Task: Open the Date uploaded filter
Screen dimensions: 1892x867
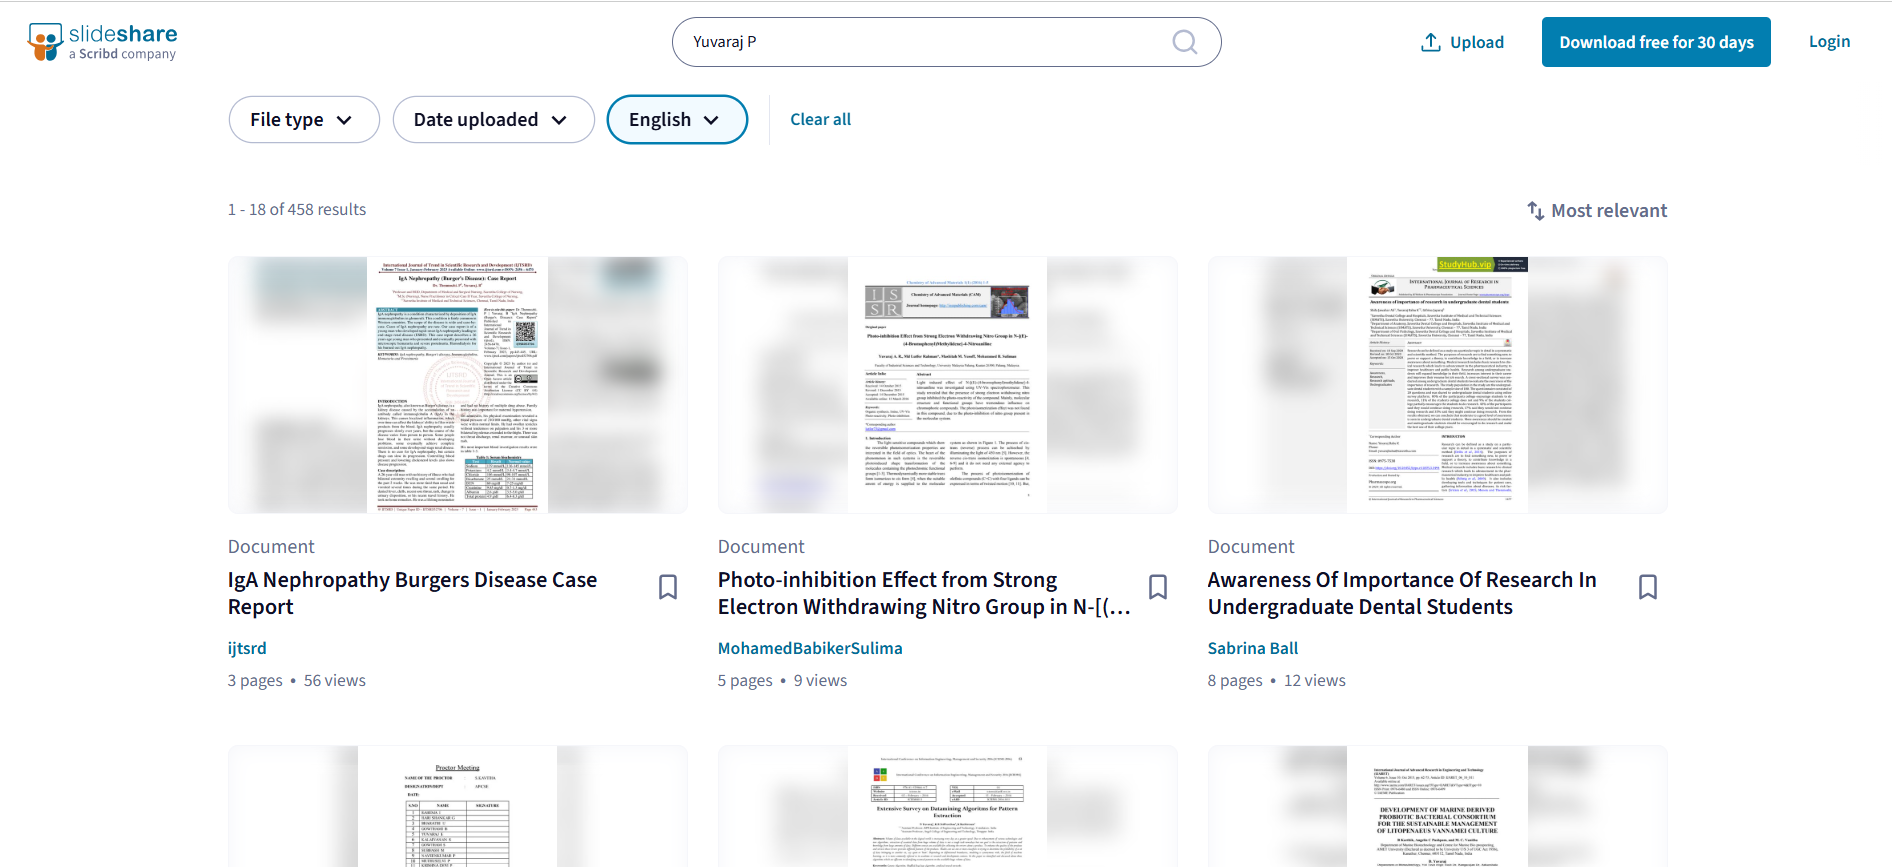Action: [494, 120]
